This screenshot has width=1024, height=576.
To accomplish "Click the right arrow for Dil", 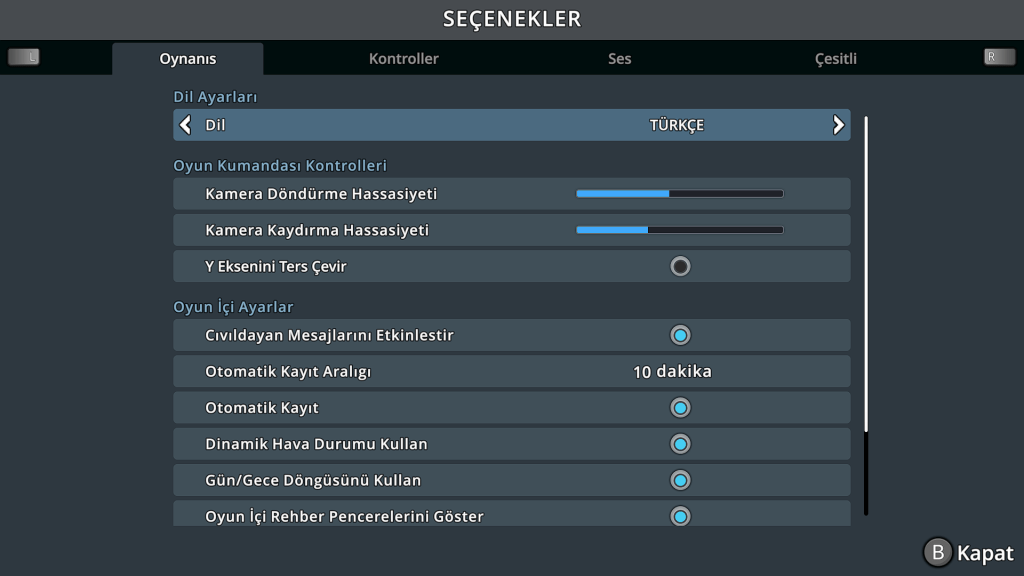I will click(838, 125).
